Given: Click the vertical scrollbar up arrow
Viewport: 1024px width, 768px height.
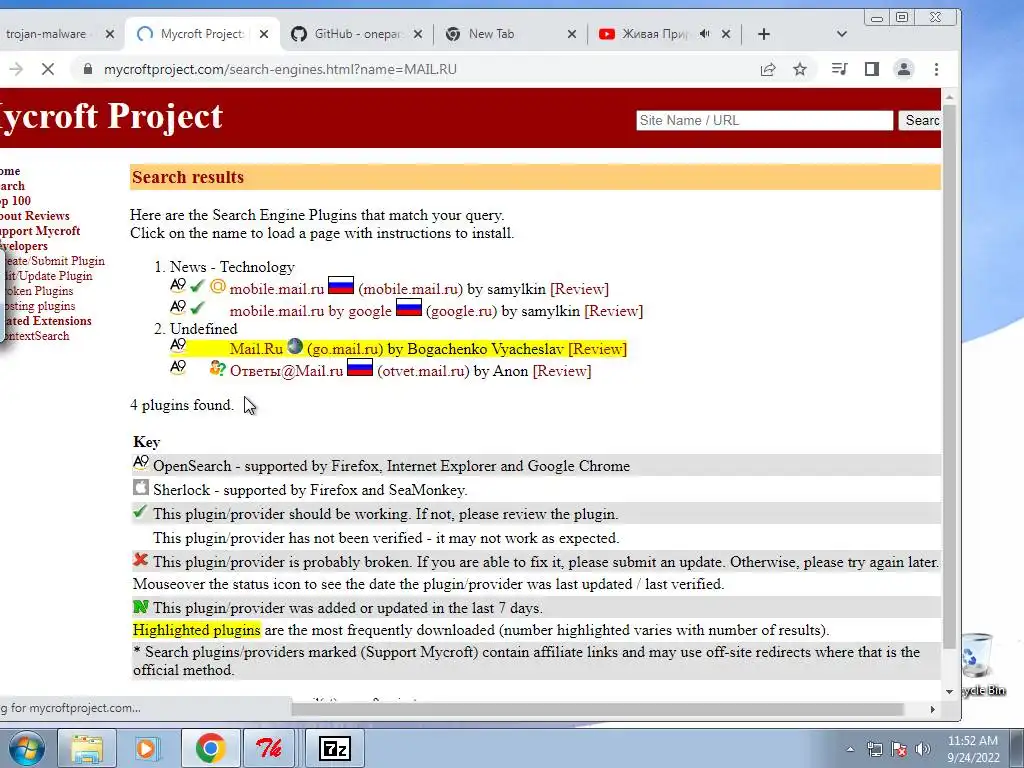Looking at the screenshot, I should click(x=949, y=97).
